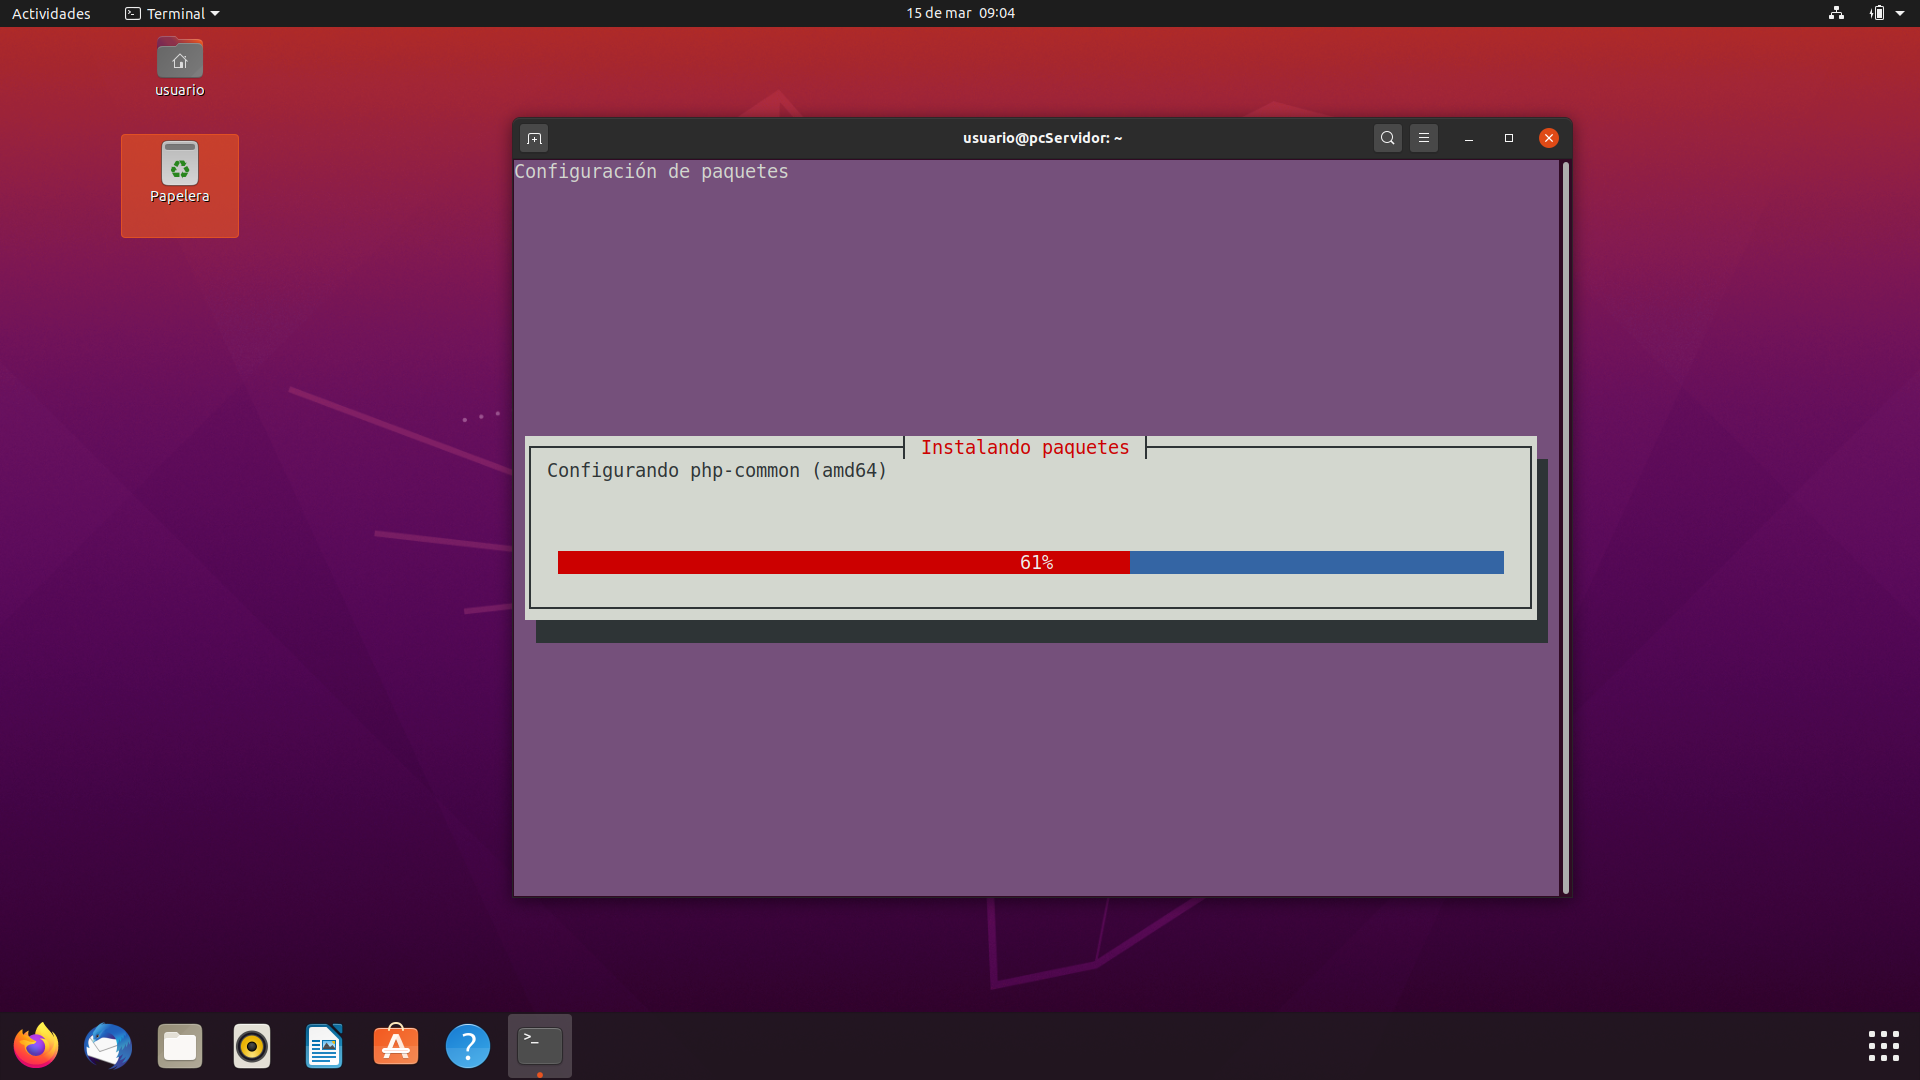The height and width of the screenshot is (1080, 1920).
Task: Open LibreOffice Writer from the dock
Action: pos(324,1046)
